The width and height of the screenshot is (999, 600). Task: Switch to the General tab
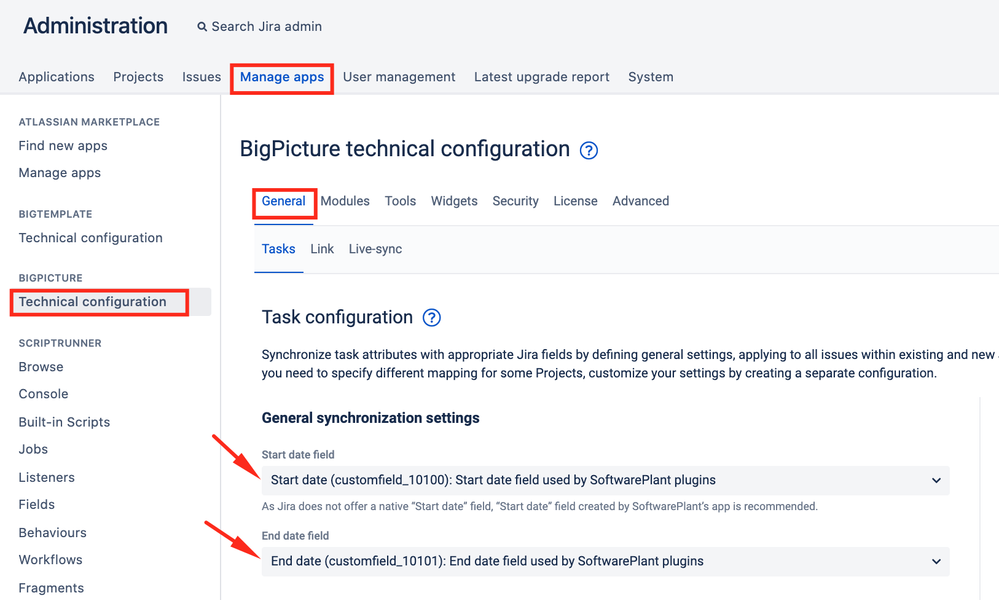click(284, 201)
